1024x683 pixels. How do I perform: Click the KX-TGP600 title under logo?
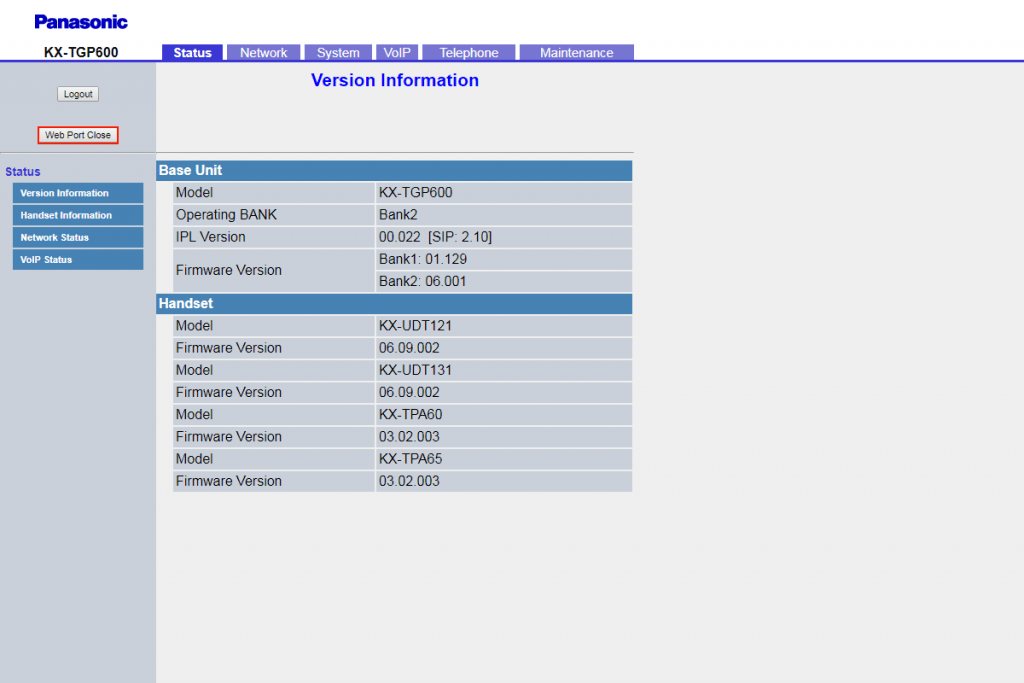pyautogui.click(x=81, y=52)
